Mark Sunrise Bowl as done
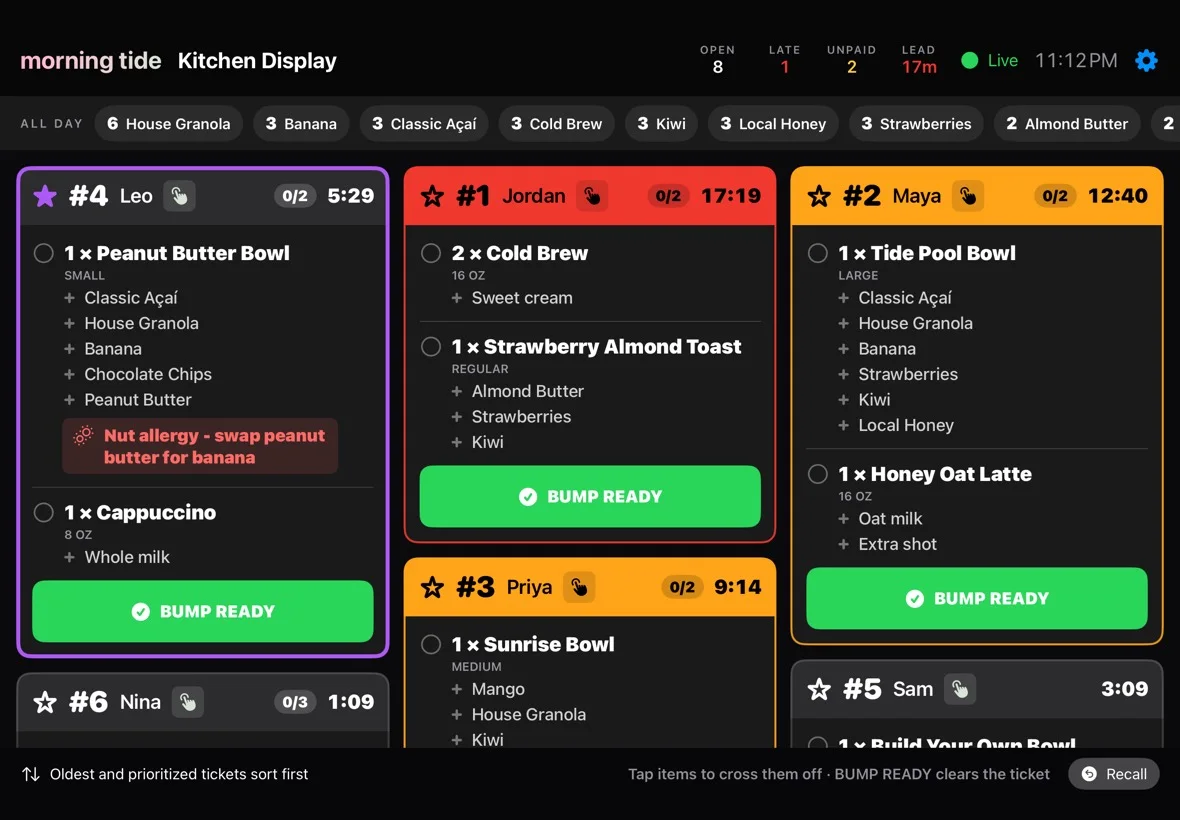The height and width of the screenshot is (820, 1180). click(x=431, y=644)
